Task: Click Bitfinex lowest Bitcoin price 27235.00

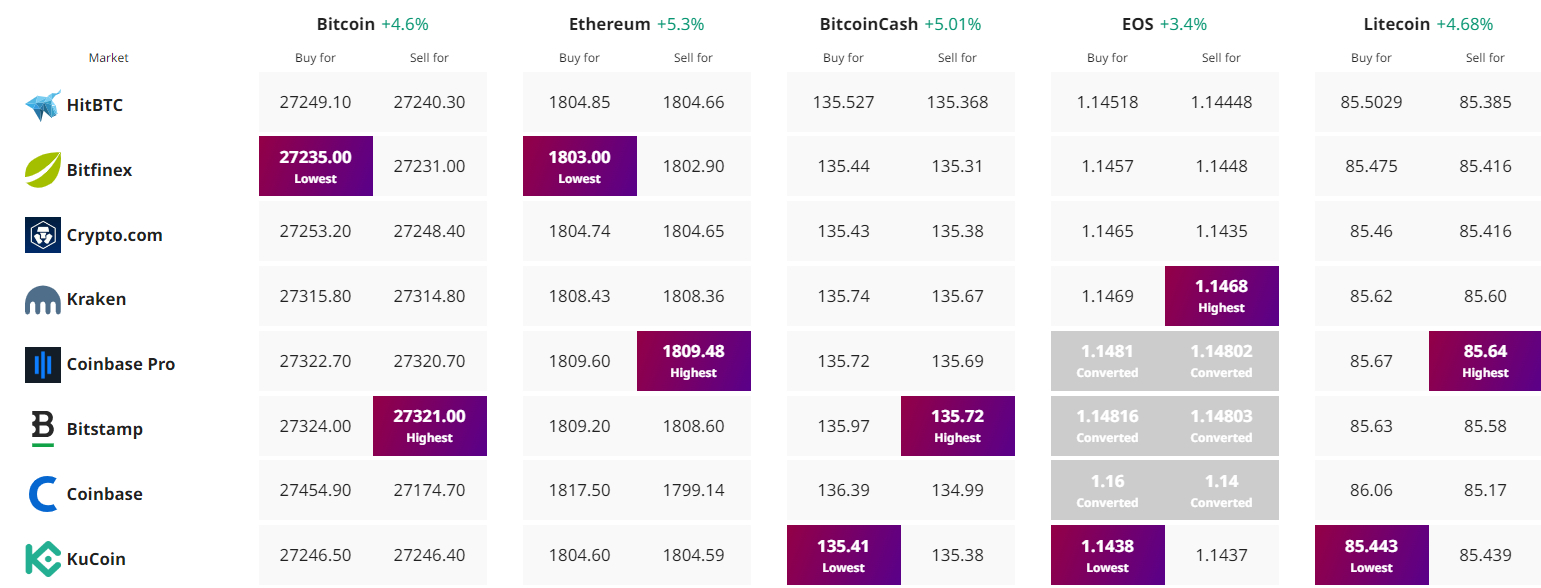Action: (316, 166)
